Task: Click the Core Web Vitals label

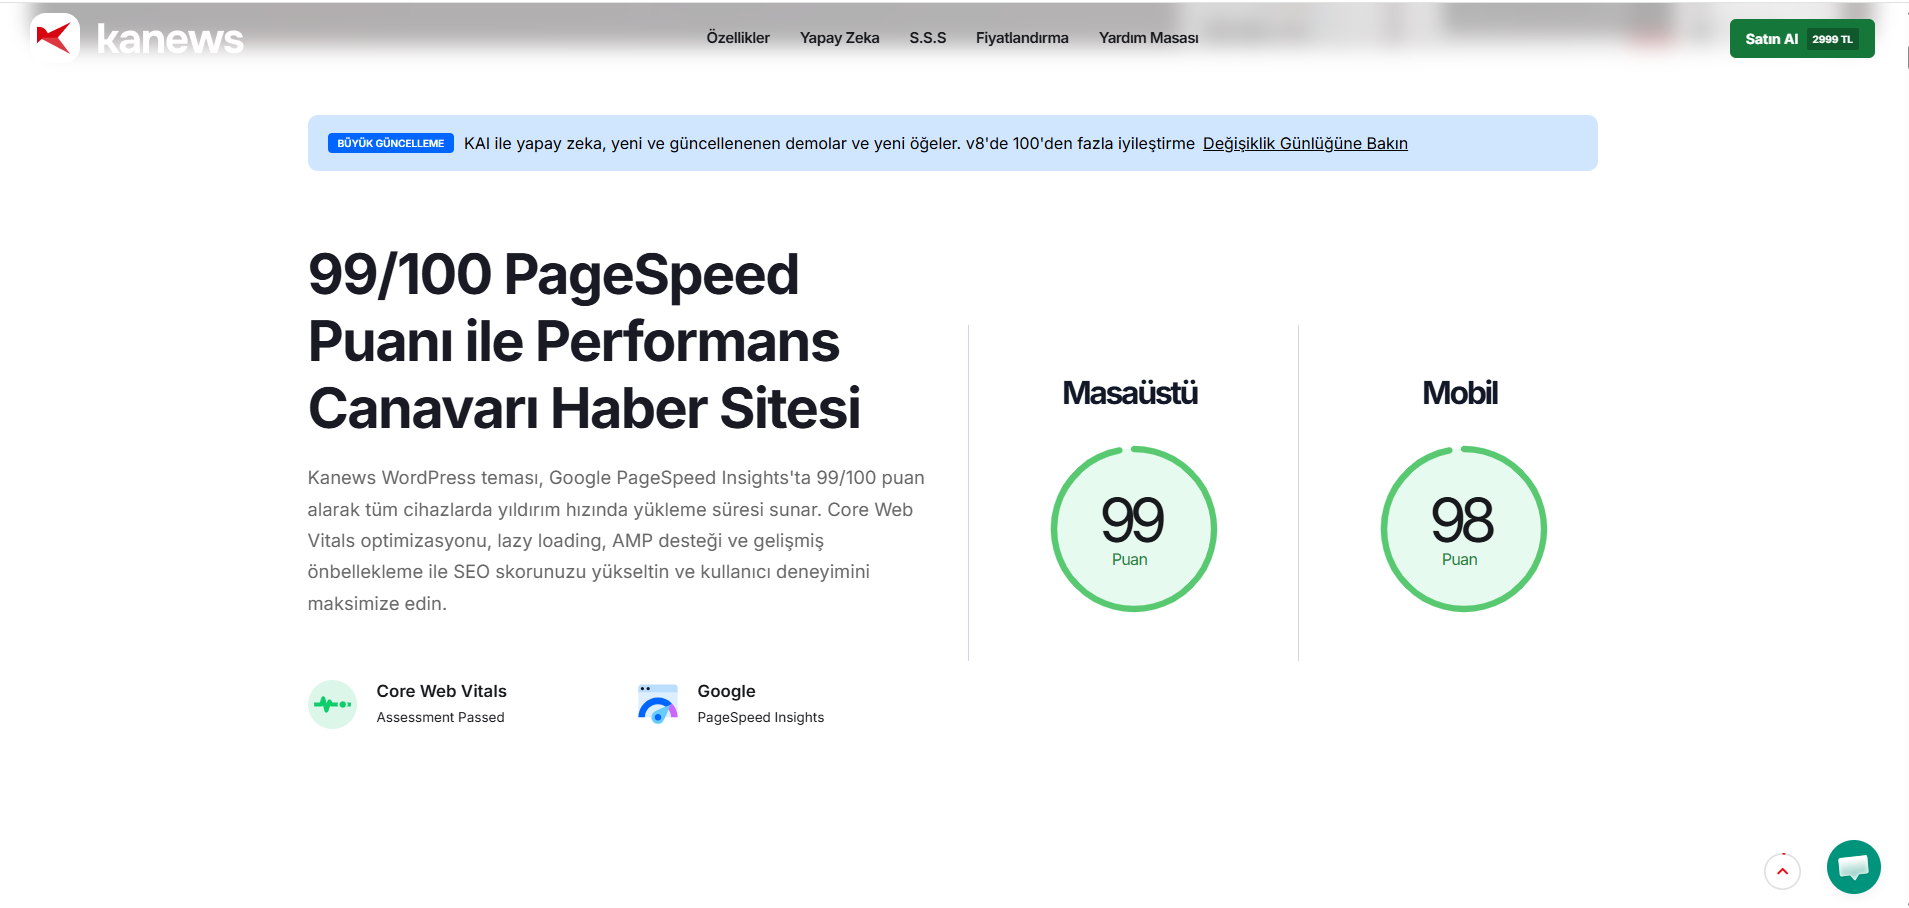Action: coord(441,691)
